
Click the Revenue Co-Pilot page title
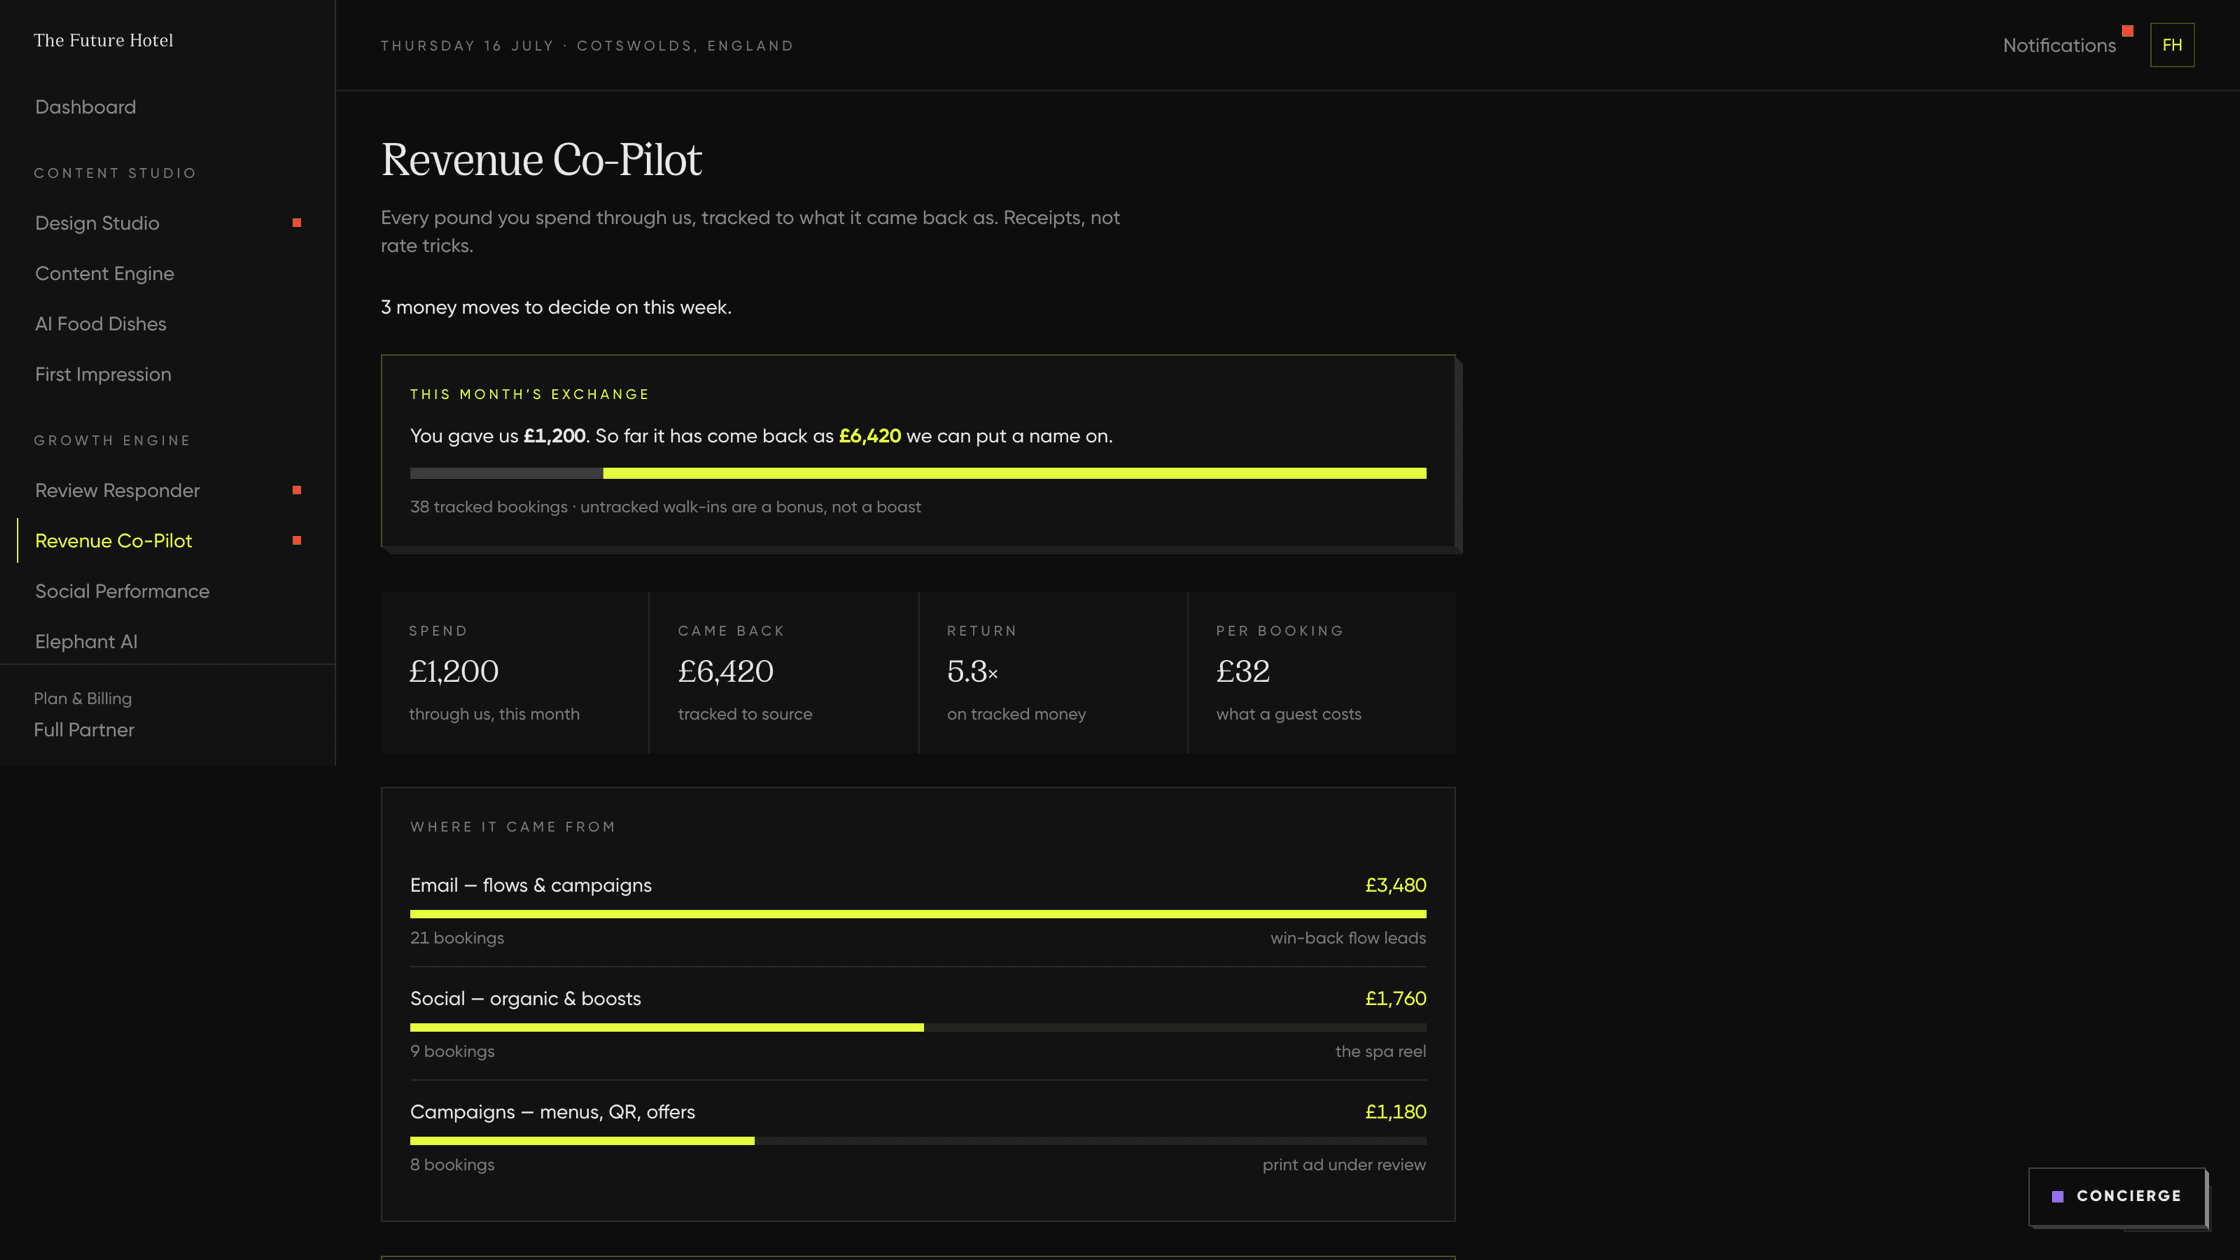pos(541,160)
